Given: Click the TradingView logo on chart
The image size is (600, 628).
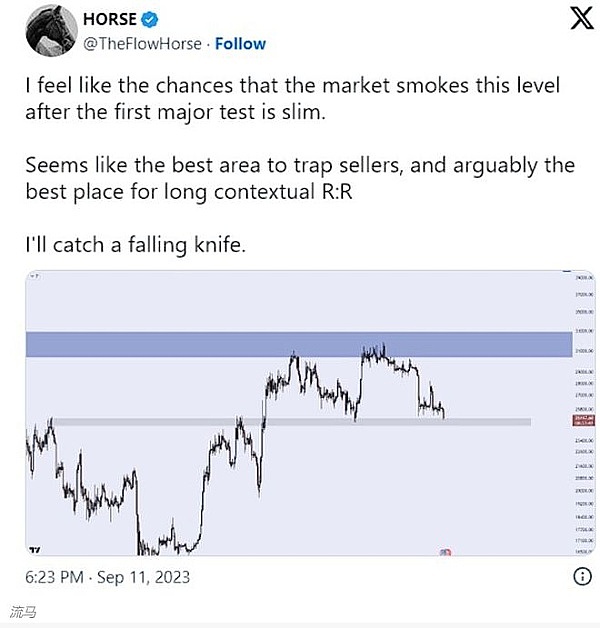Looking at the screenshot, I should (35, 549).
